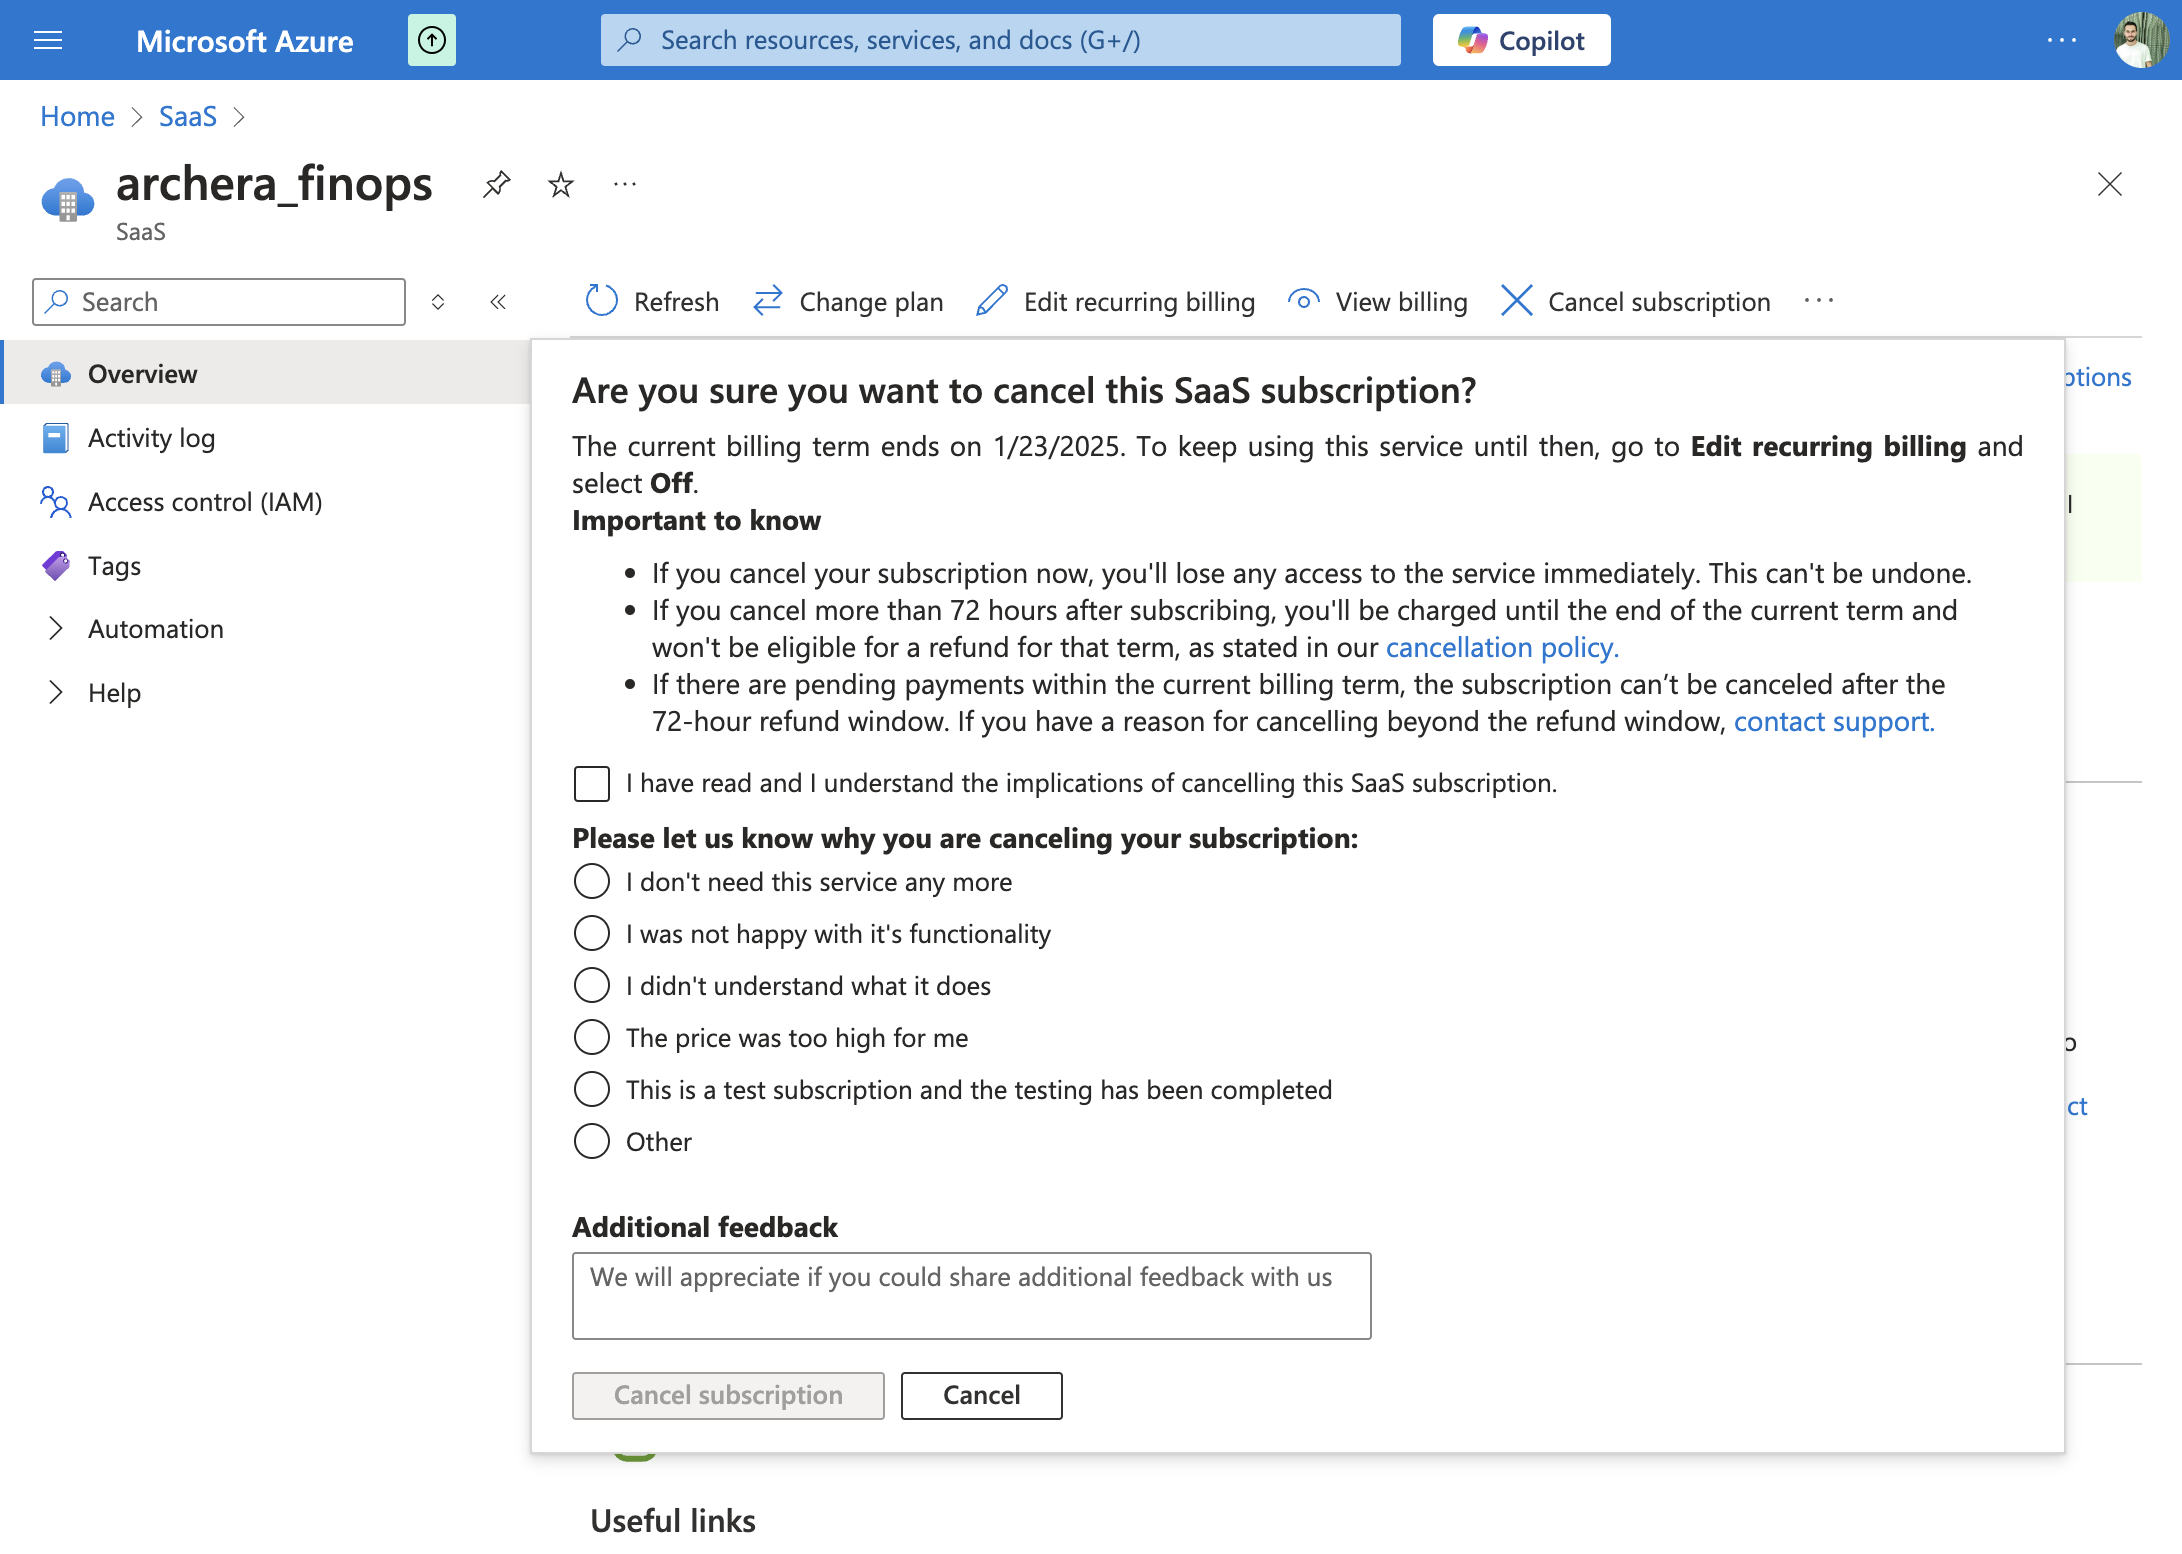Select the test subscription completed reason
This screenshot has height=1554, width=2182.
592,1090
